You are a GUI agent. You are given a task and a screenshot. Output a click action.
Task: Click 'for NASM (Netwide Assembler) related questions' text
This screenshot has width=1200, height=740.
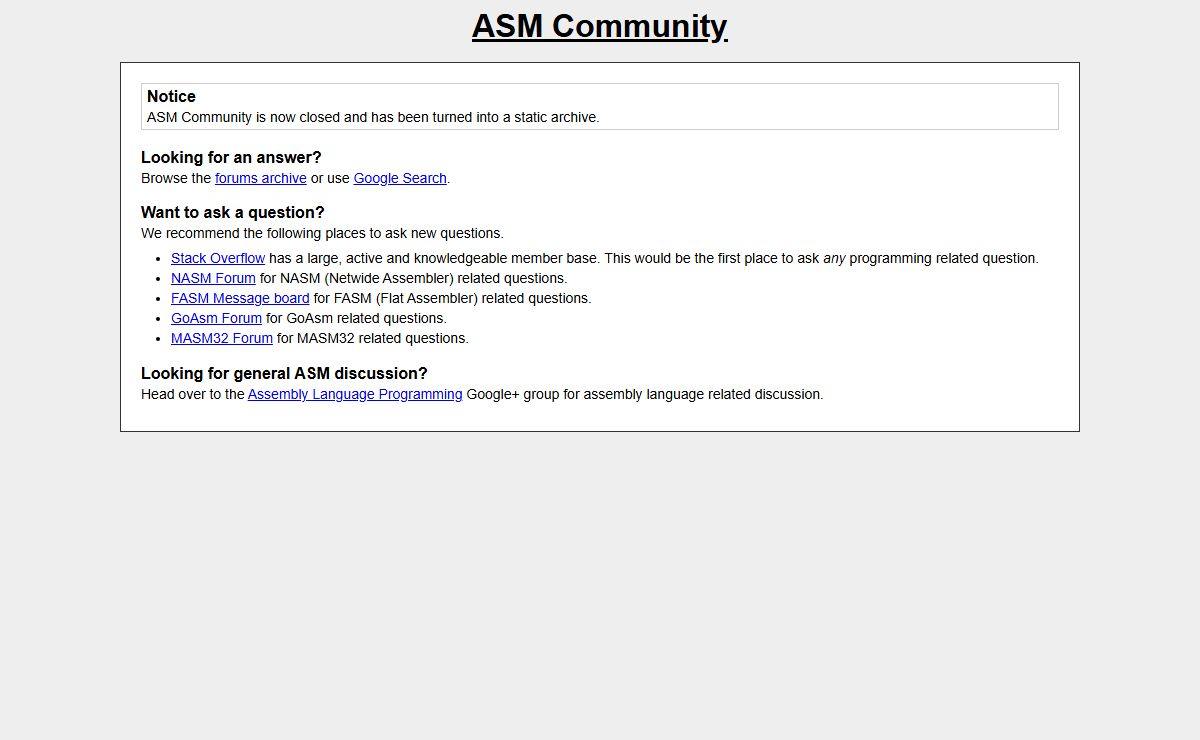(414, 278)
